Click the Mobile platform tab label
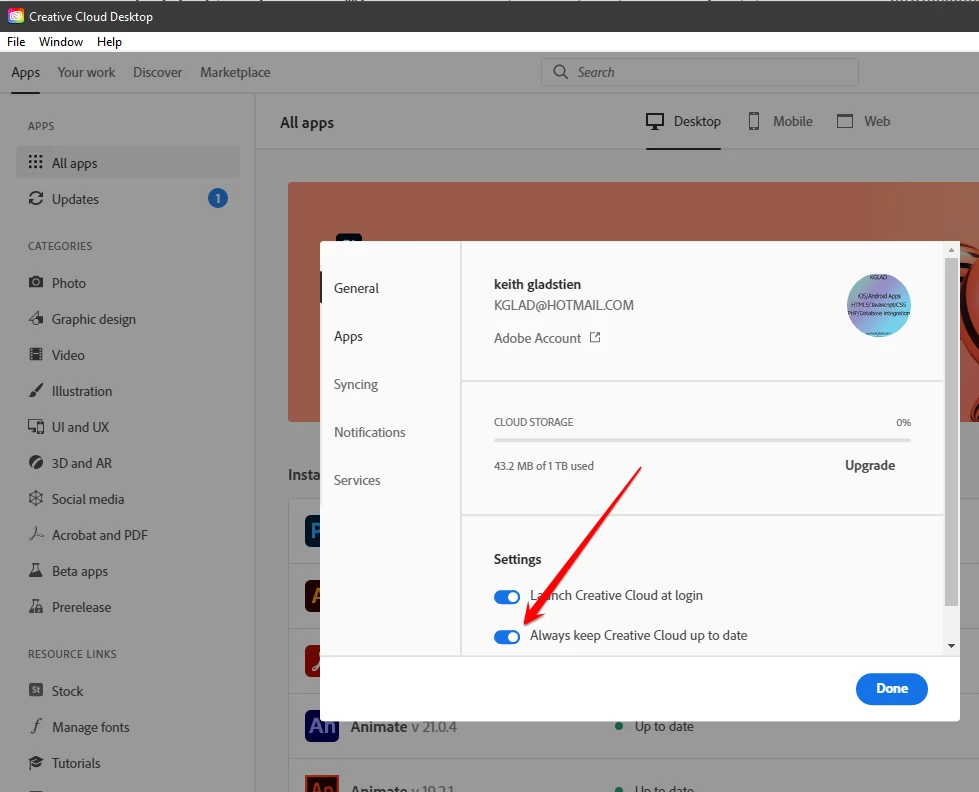Viewport: 979px width, 792px height. coord(792,121)
